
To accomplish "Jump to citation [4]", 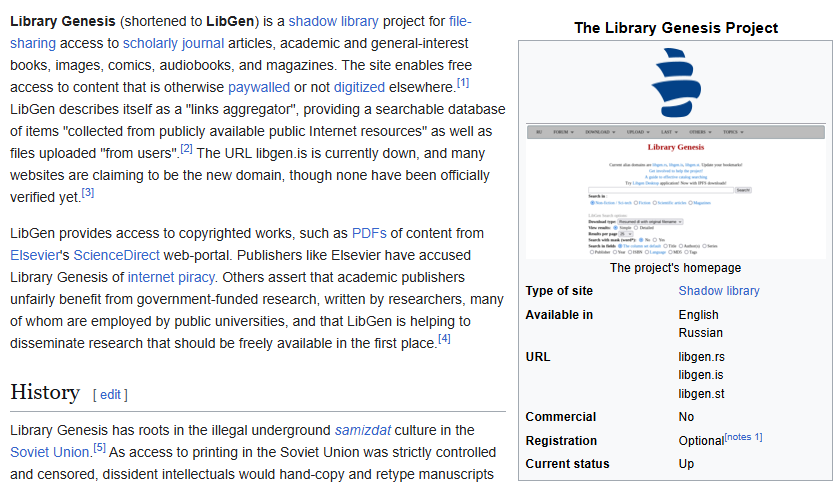I will coord(444,339).
